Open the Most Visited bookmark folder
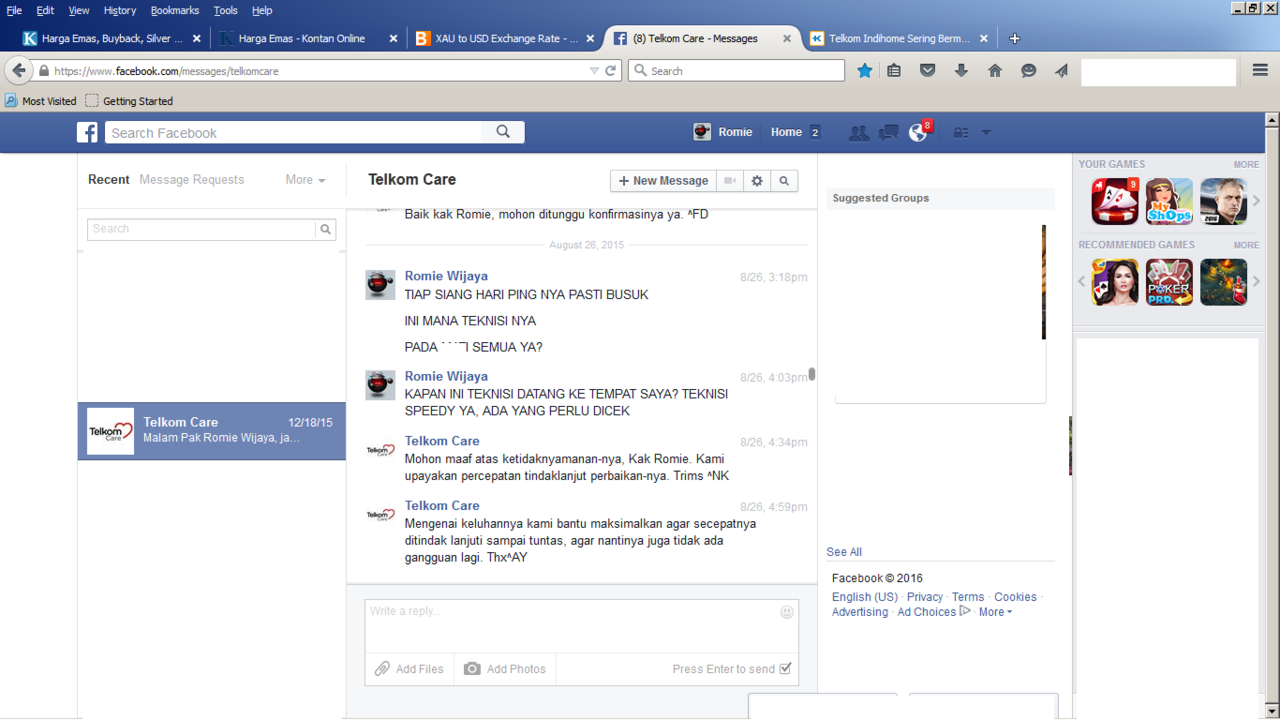The height and width of the screenshot is (720, 1280). (41, 101)
